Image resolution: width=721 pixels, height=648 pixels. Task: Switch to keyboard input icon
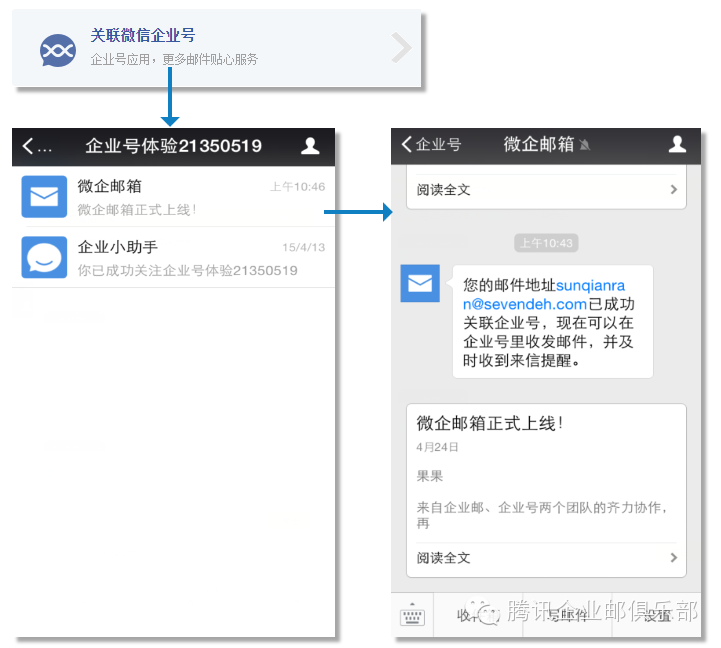coord(412,615)
